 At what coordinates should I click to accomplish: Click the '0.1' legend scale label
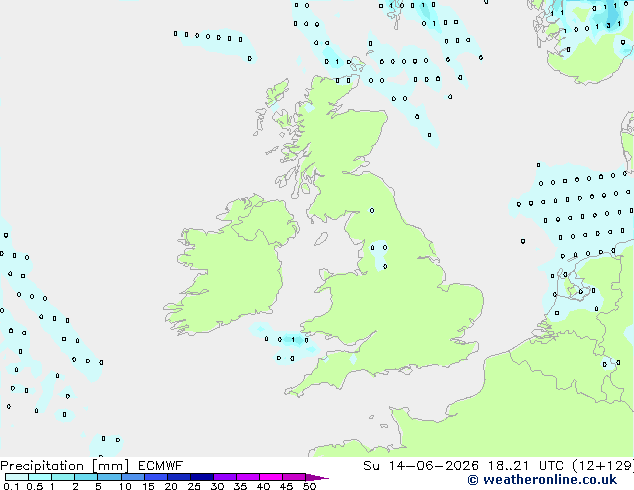11,486
